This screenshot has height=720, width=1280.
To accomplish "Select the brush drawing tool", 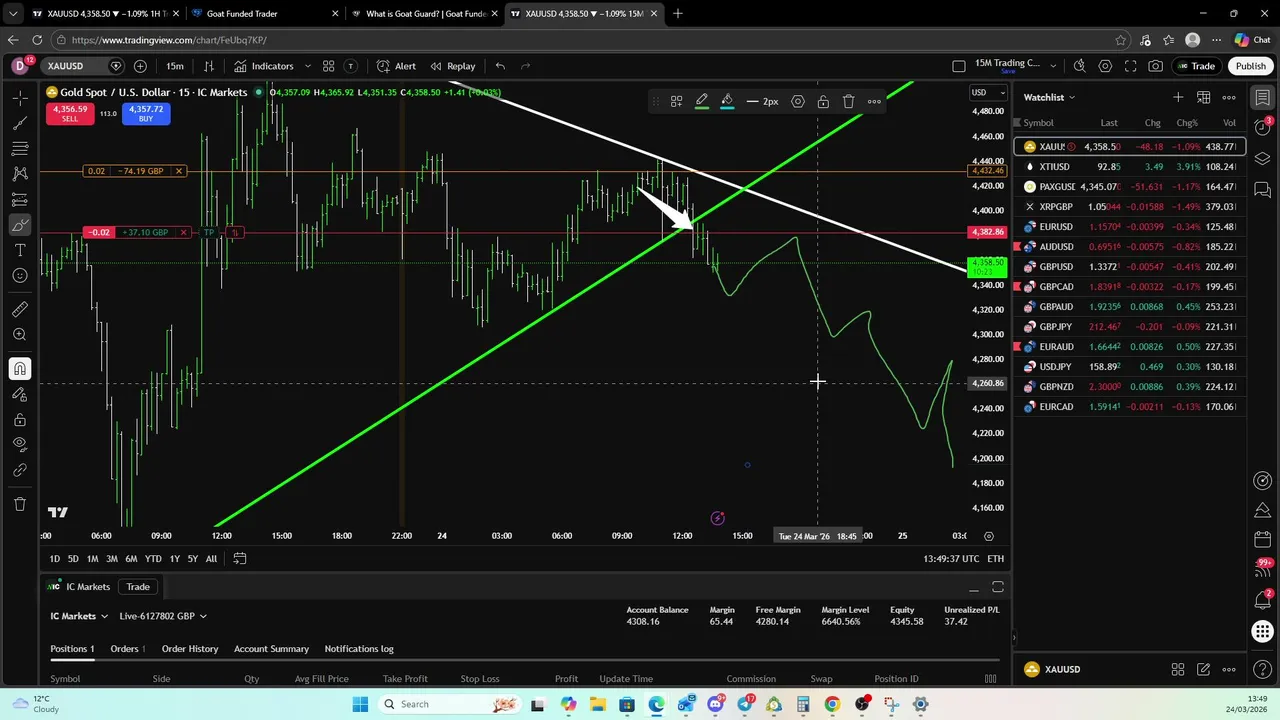I will pyautogui.click(x=20, y=225).
